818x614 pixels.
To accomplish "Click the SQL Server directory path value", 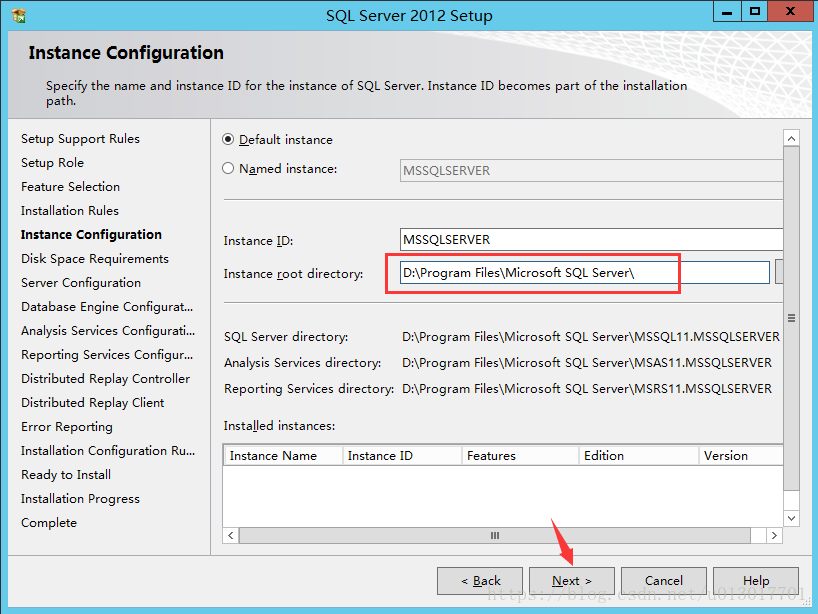I will [x=591, y=337].
